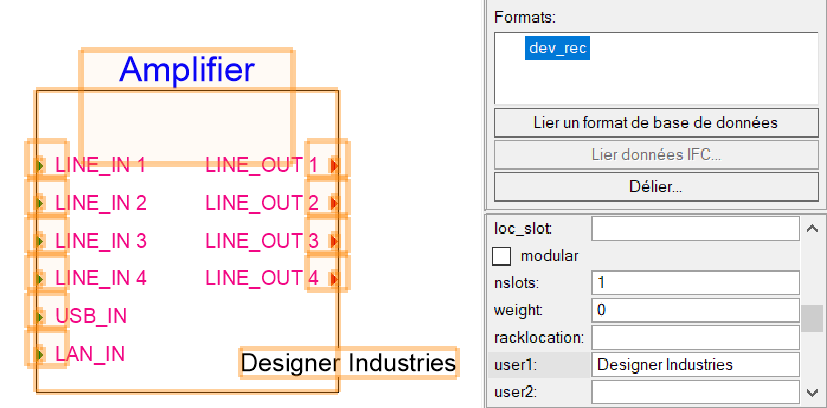Click the nslots input field
The image size is (827, 408).
pos(694,283)
